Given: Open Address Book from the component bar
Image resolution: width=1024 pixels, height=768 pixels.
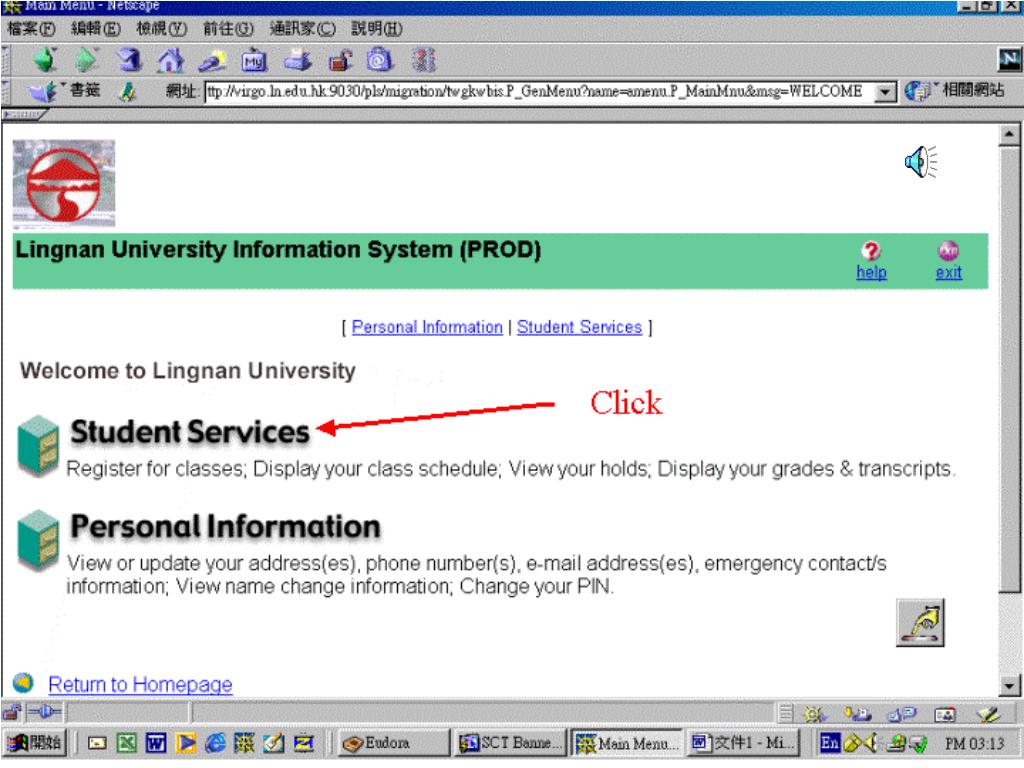Looking at the screenshot, I should click(944, 714).
